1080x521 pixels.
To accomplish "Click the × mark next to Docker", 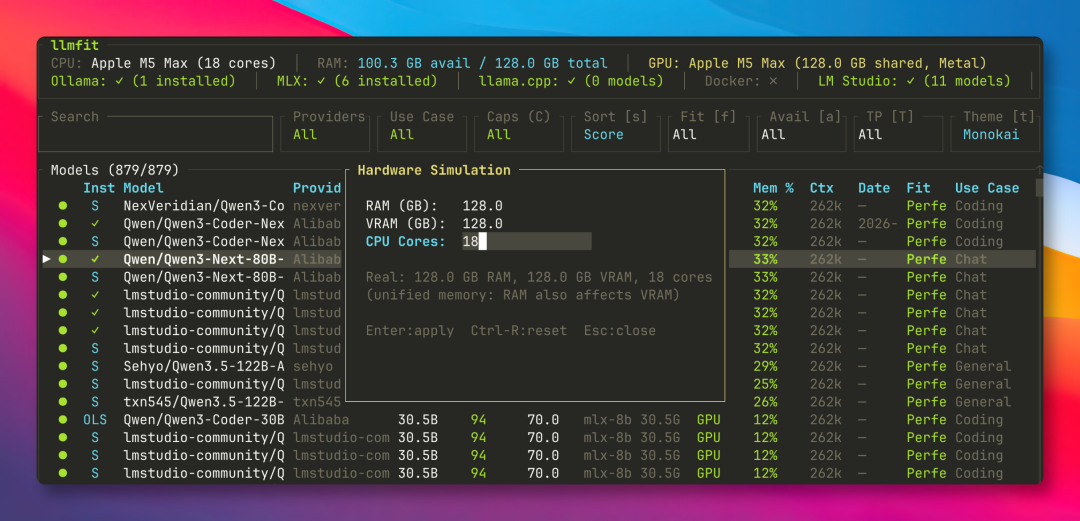I will (x=773, y=81).
